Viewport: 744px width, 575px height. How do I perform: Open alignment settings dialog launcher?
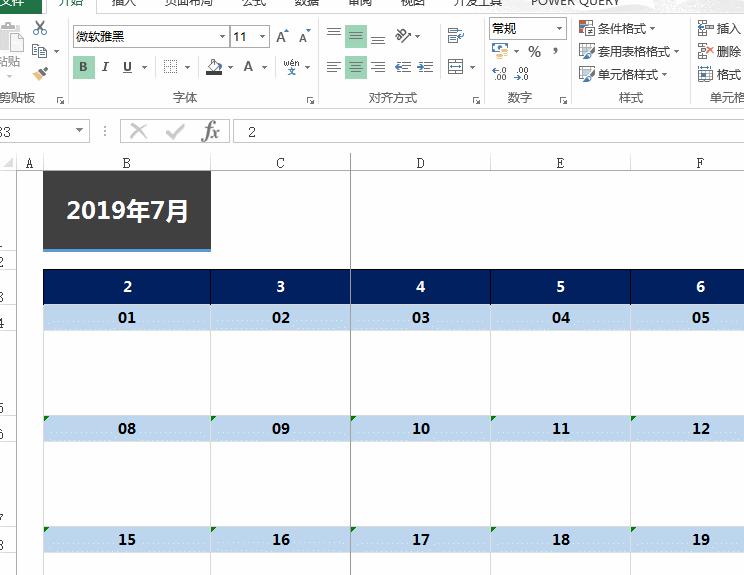pos(476,100)
